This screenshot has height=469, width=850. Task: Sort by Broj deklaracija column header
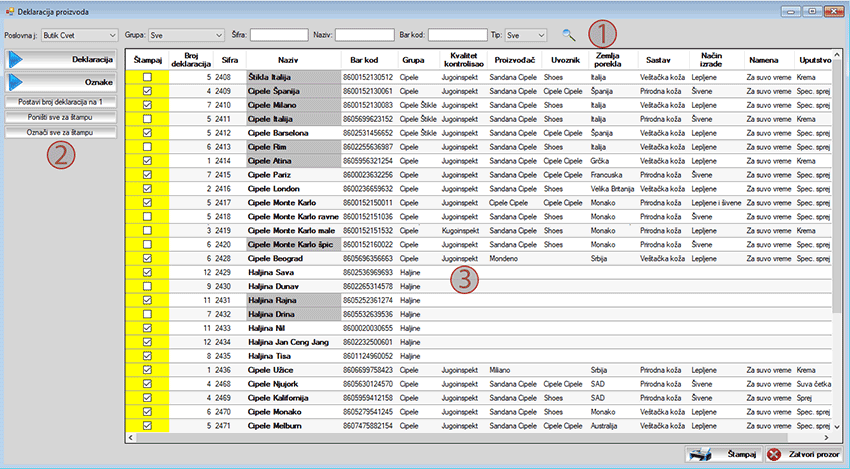[191, 60]
